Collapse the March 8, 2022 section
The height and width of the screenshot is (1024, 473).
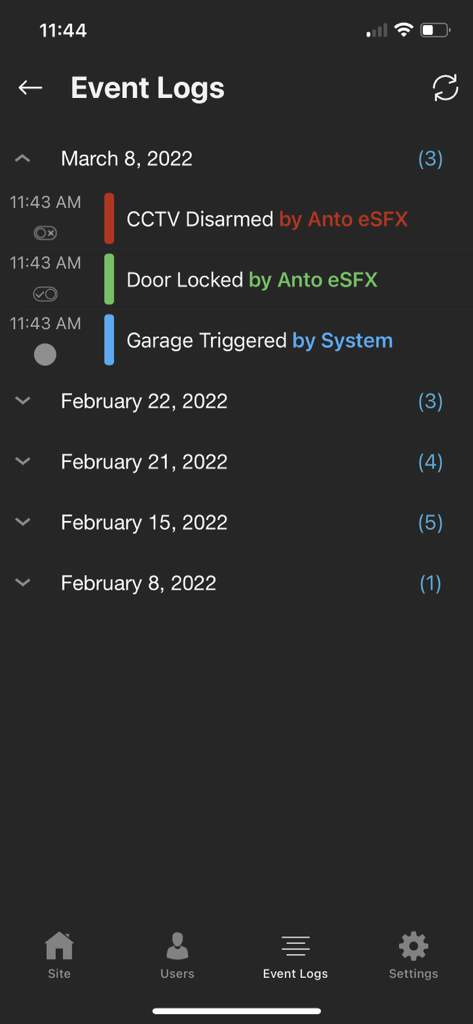pyautogui.click(x=23, y=158)
